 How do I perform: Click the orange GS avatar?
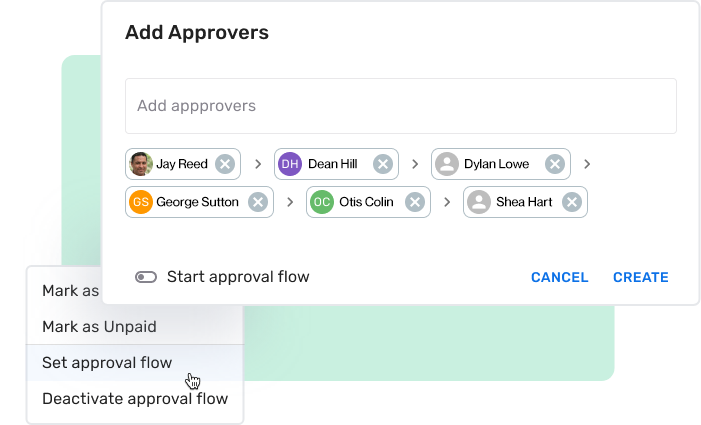pyautogui.click(x=141, y=202)
